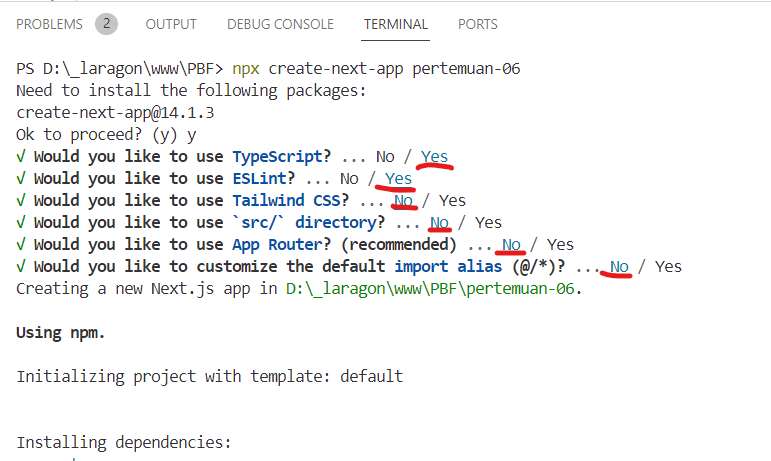
Task: Show the DEBUG CONSOLE panel tab
Action: tap(280, 24)
